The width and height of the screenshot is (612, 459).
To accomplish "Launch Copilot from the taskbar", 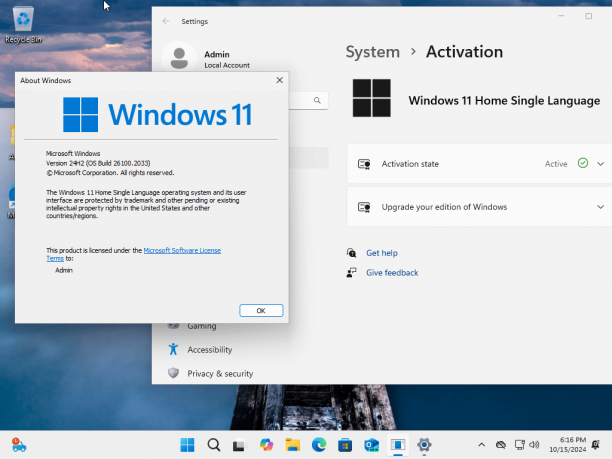I will 266,445.
